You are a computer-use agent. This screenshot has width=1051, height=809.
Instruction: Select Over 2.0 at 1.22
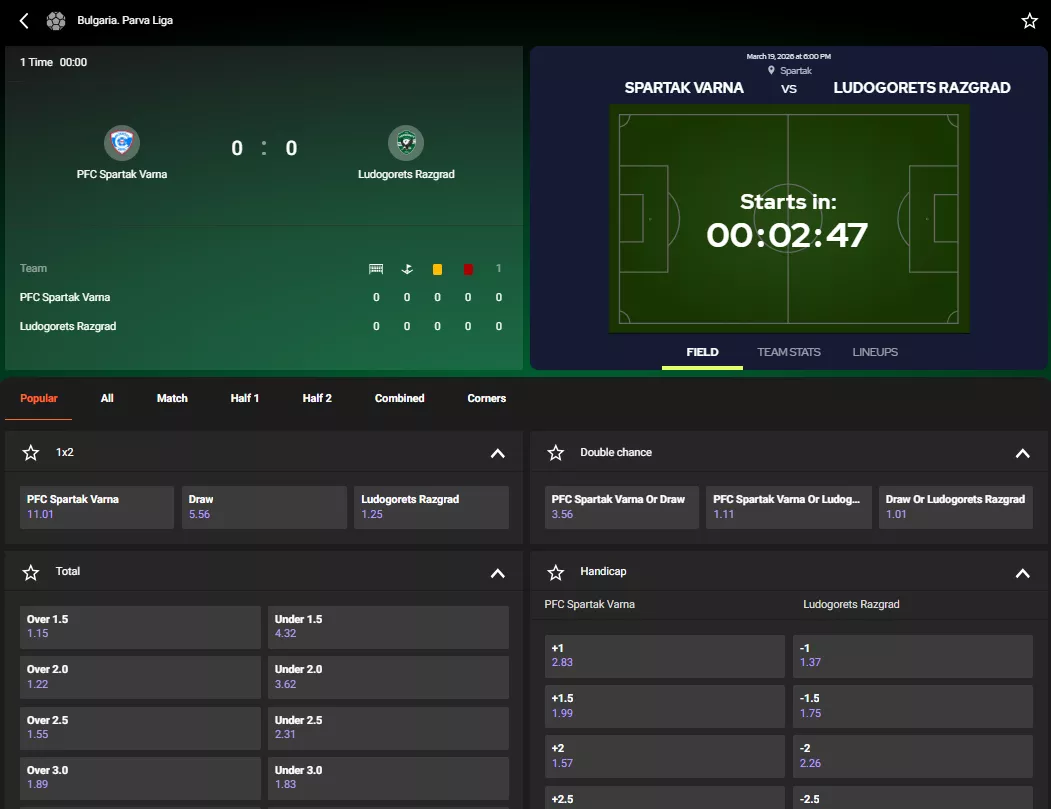(x=140, y=677)
